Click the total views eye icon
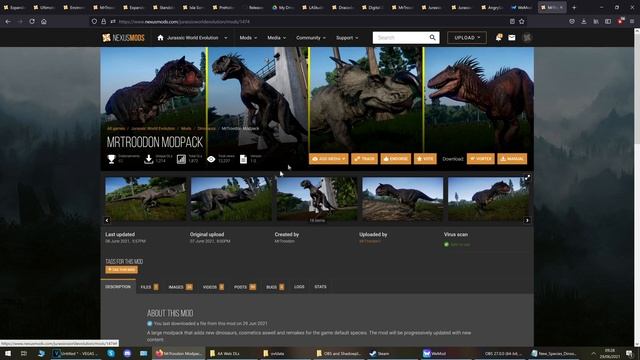 tap(211, 159)
